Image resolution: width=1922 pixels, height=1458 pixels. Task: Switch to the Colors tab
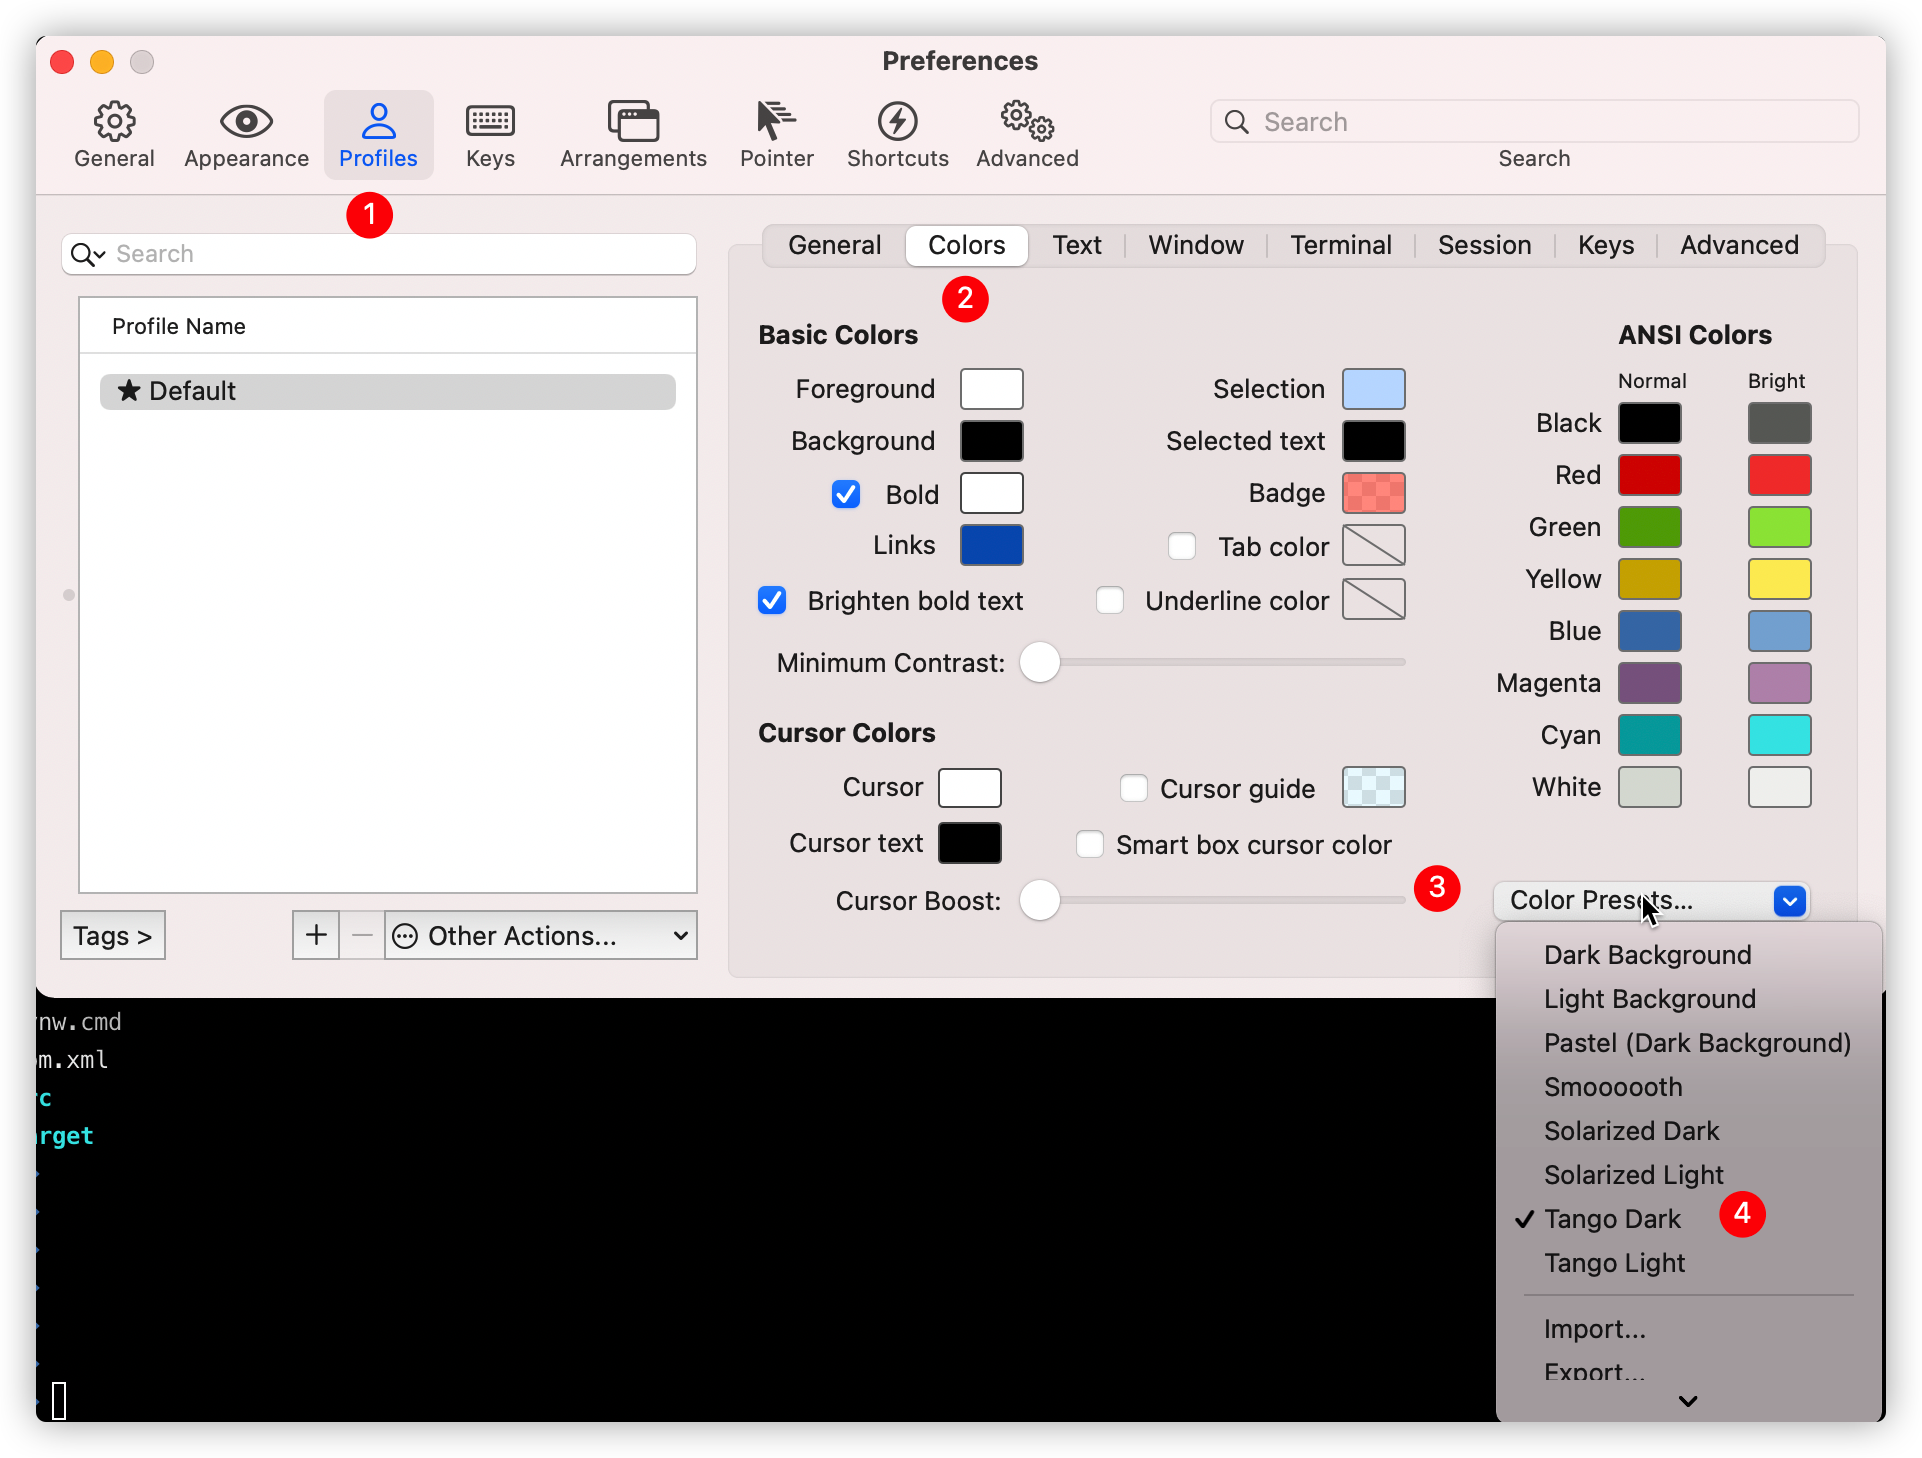tap(966, 245)
